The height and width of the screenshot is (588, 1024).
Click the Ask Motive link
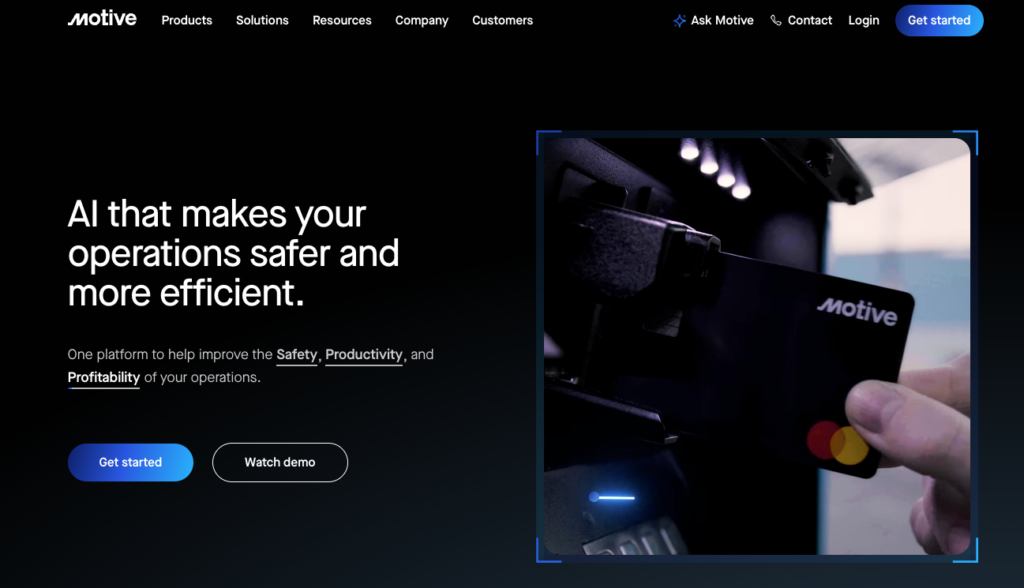tap(713, 20)
